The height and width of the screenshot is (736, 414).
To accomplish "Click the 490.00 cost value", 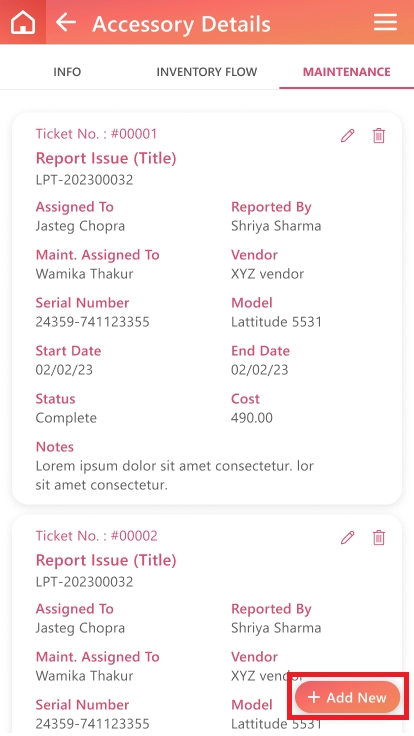I will (252, 418).
